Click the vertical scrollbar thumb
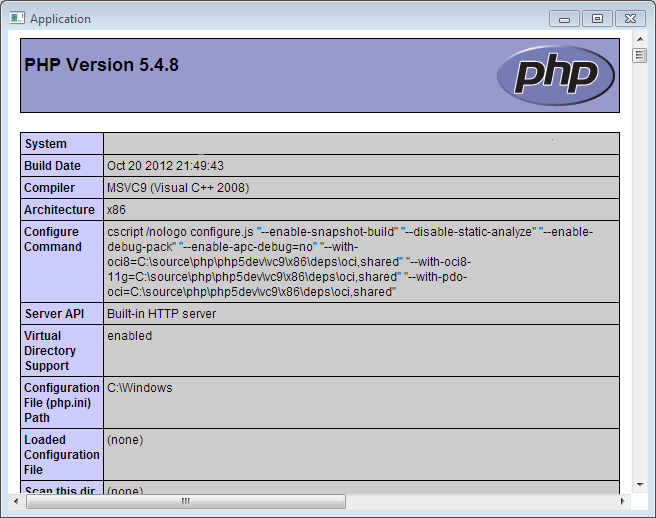Viewport: 656px width, 518px height. tap(639, 55)
